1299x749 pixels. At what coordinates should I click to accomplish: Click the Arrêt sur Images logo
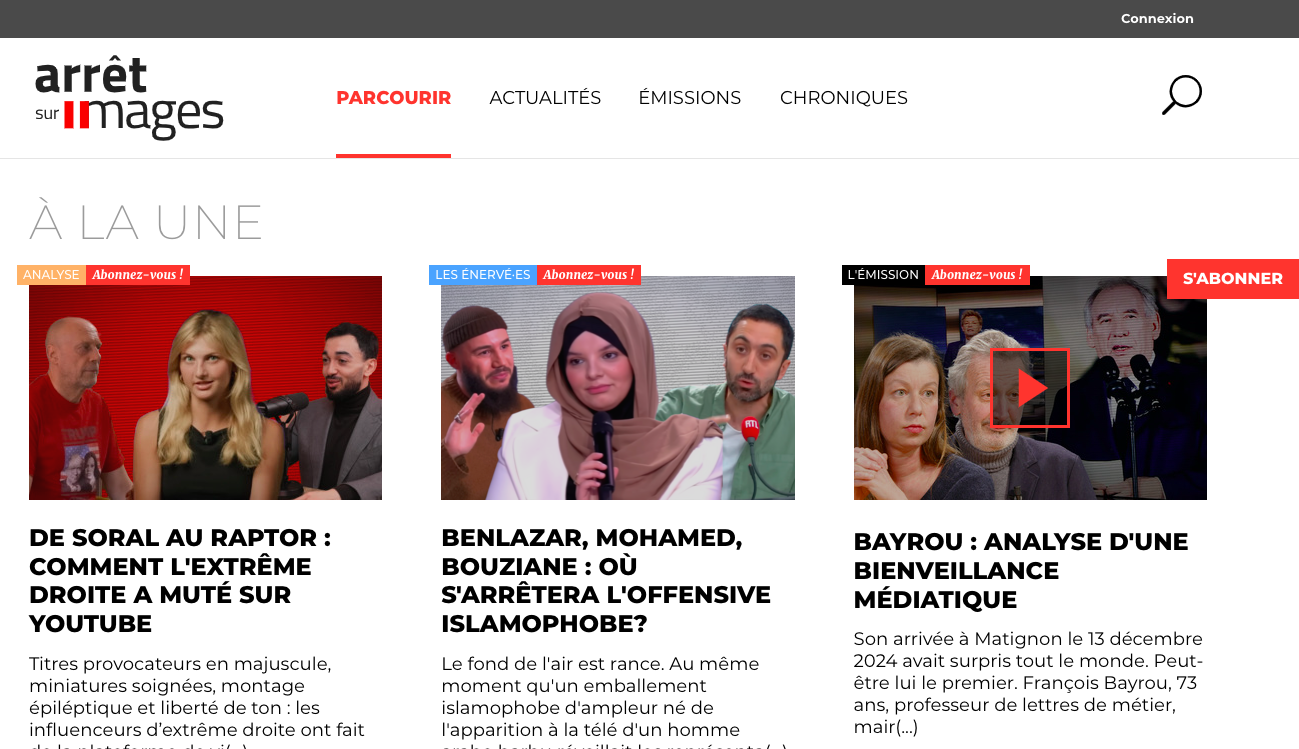point(129,98)
